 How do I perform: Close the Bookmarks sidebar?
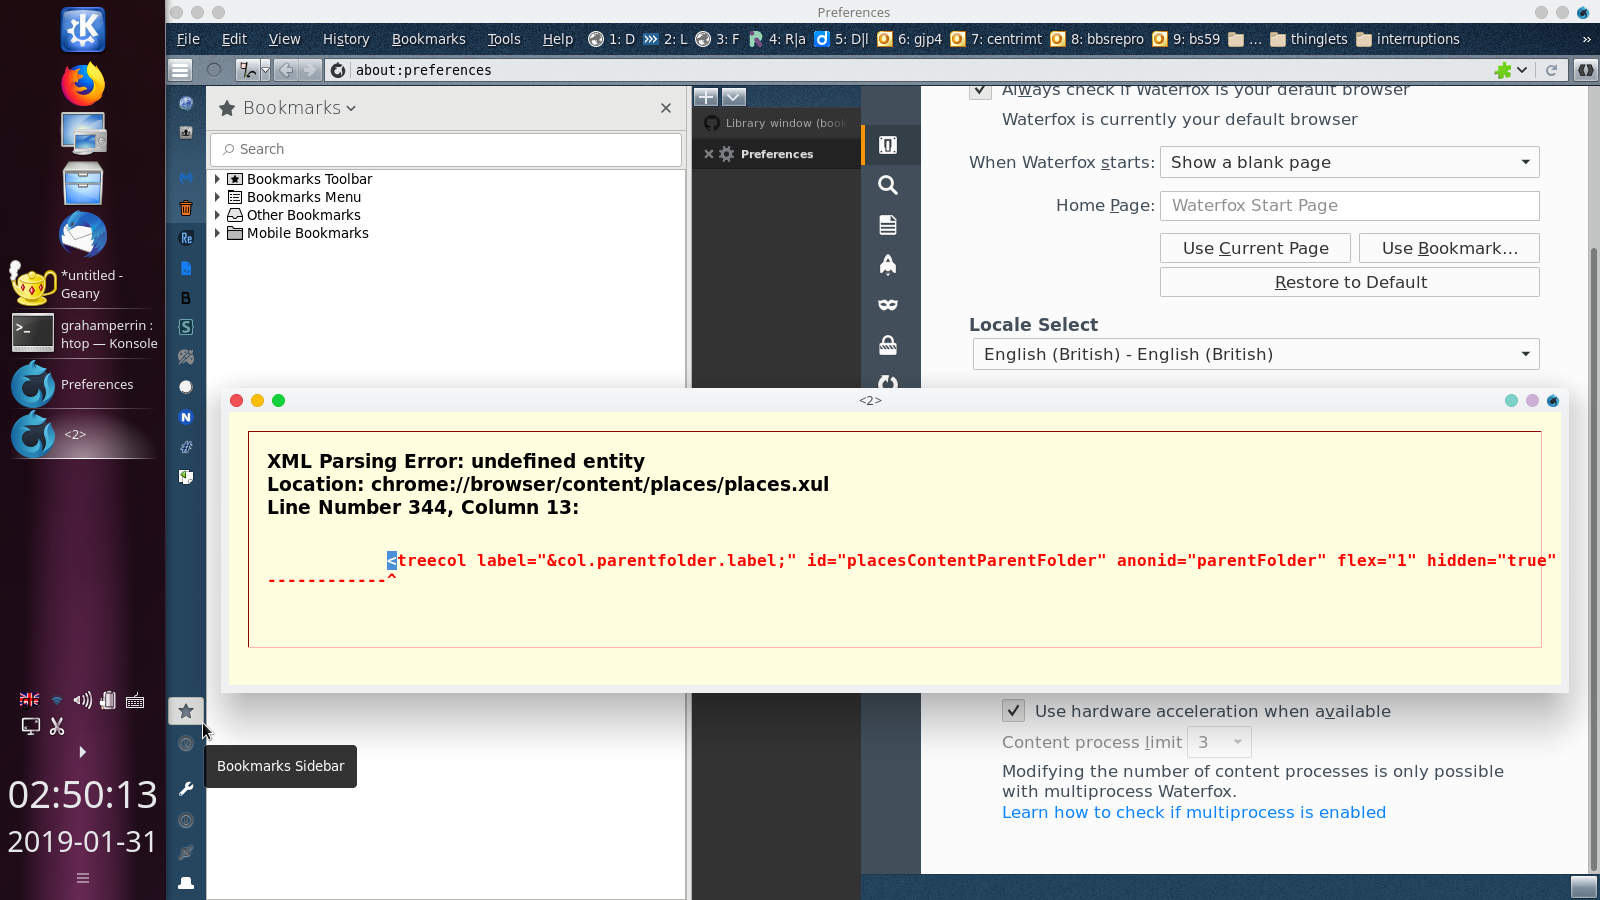pyautogui.click(x=666, y=108)
